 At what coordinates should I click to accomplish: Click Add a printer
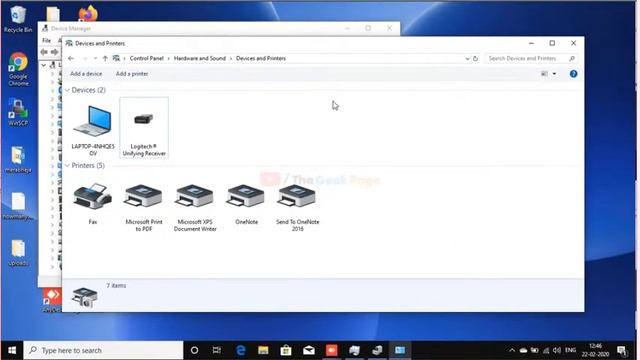(x=132, y=74)
